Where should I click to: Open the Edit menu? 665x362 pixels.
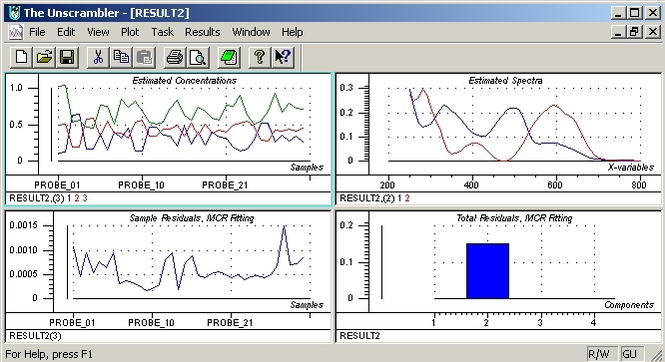(66, 32)
